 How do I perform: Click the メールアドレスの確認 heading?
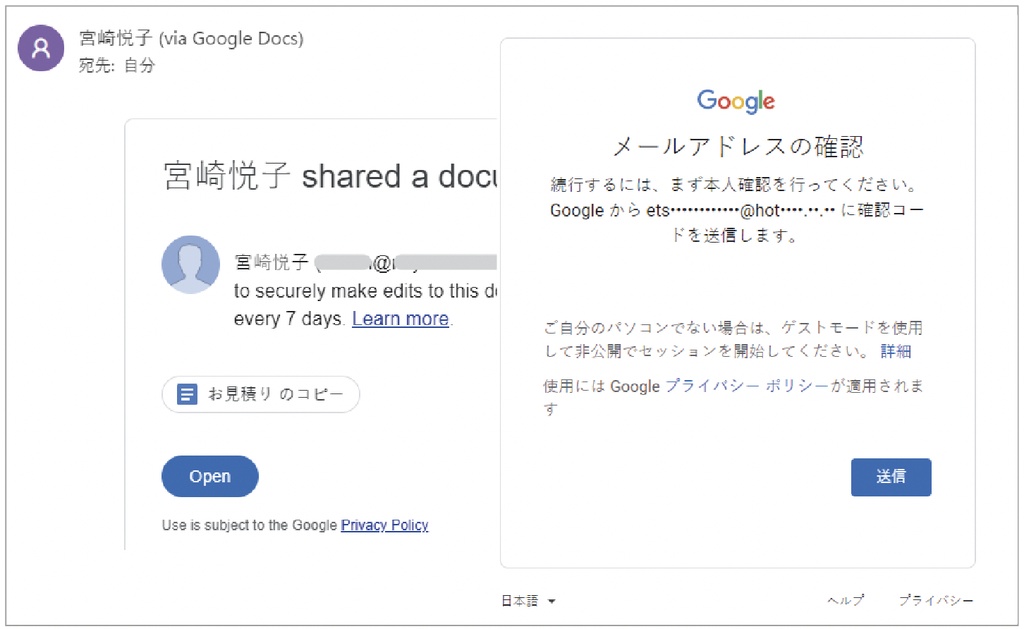point(738,146)
